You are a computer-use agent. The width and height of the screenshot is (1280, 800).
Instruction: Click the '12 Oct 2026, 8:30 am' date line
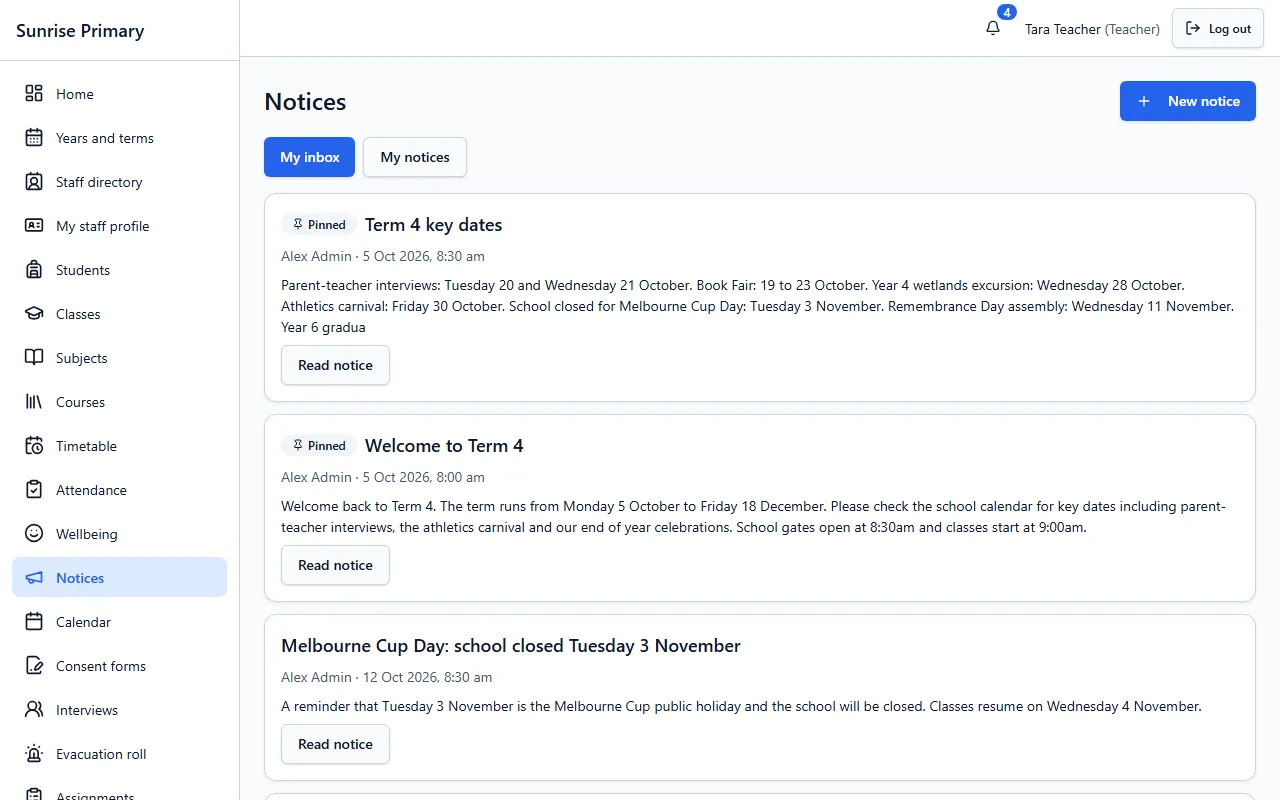(427, 677)
